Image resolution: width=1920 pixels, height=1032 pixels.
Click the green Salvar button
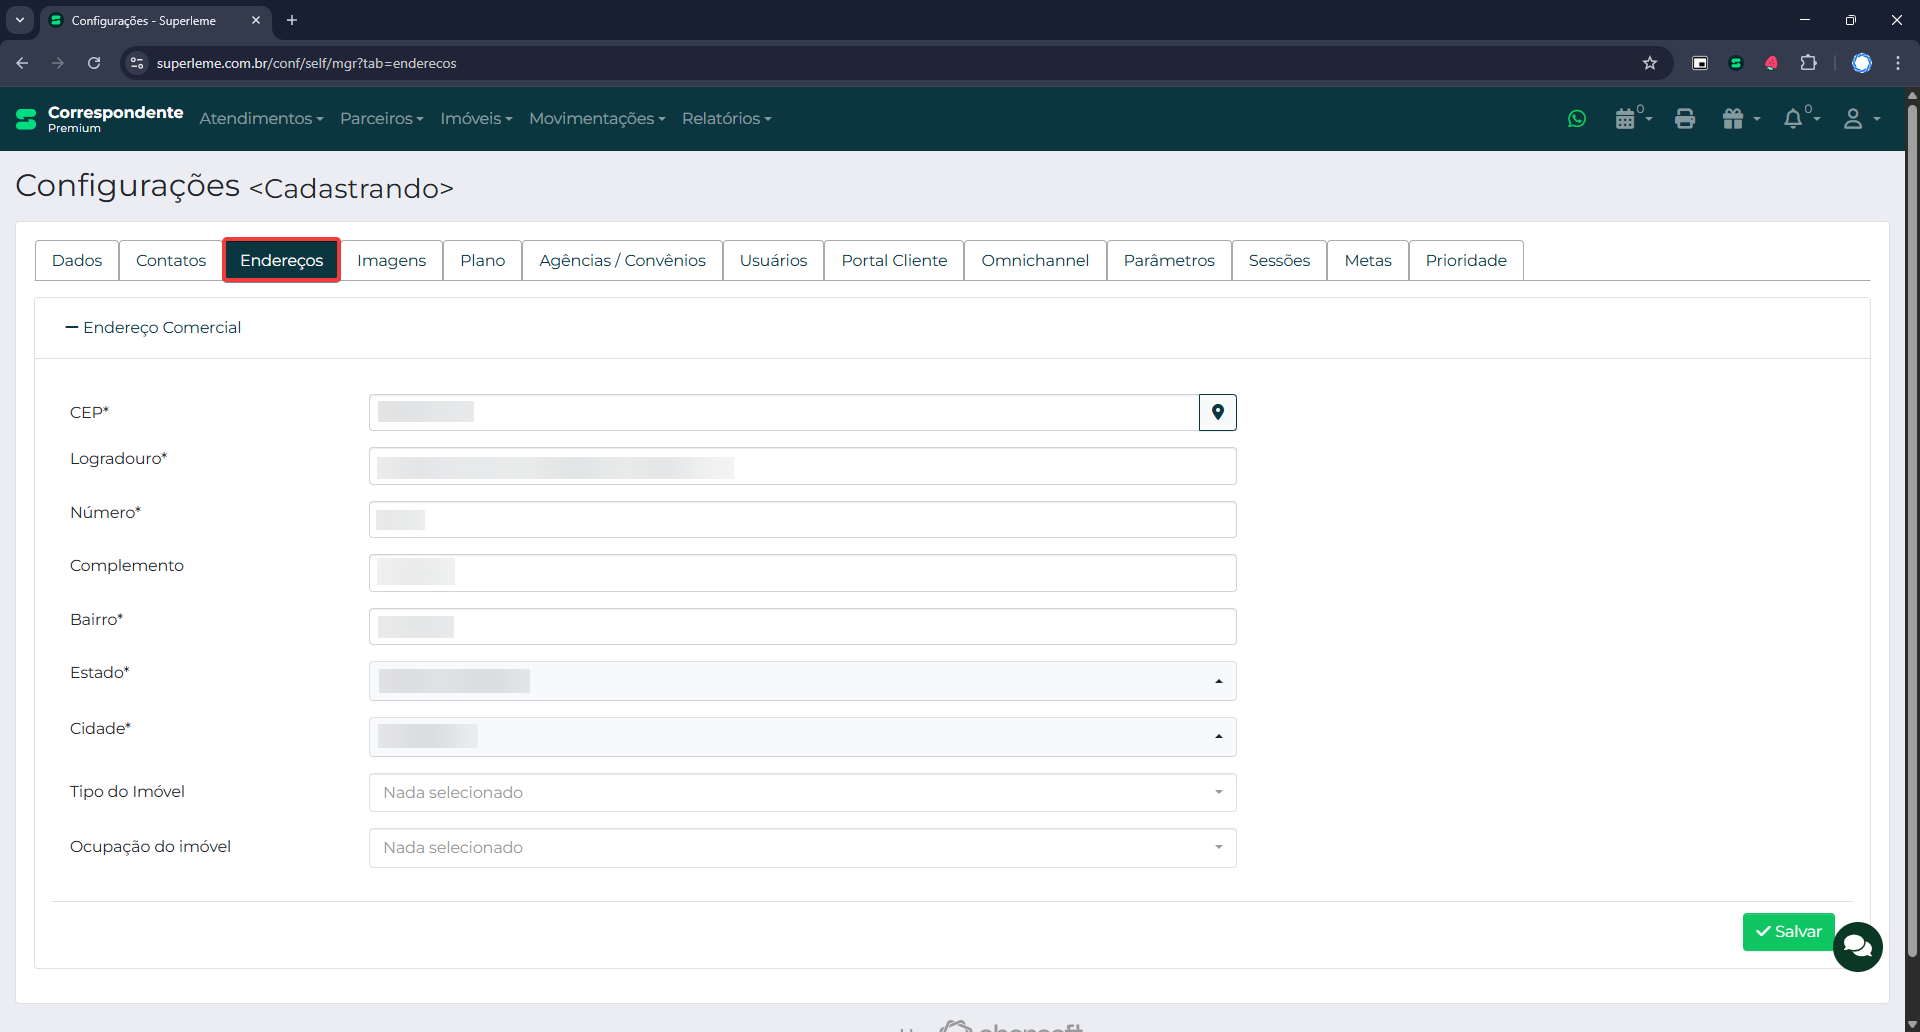point(1788,931)
